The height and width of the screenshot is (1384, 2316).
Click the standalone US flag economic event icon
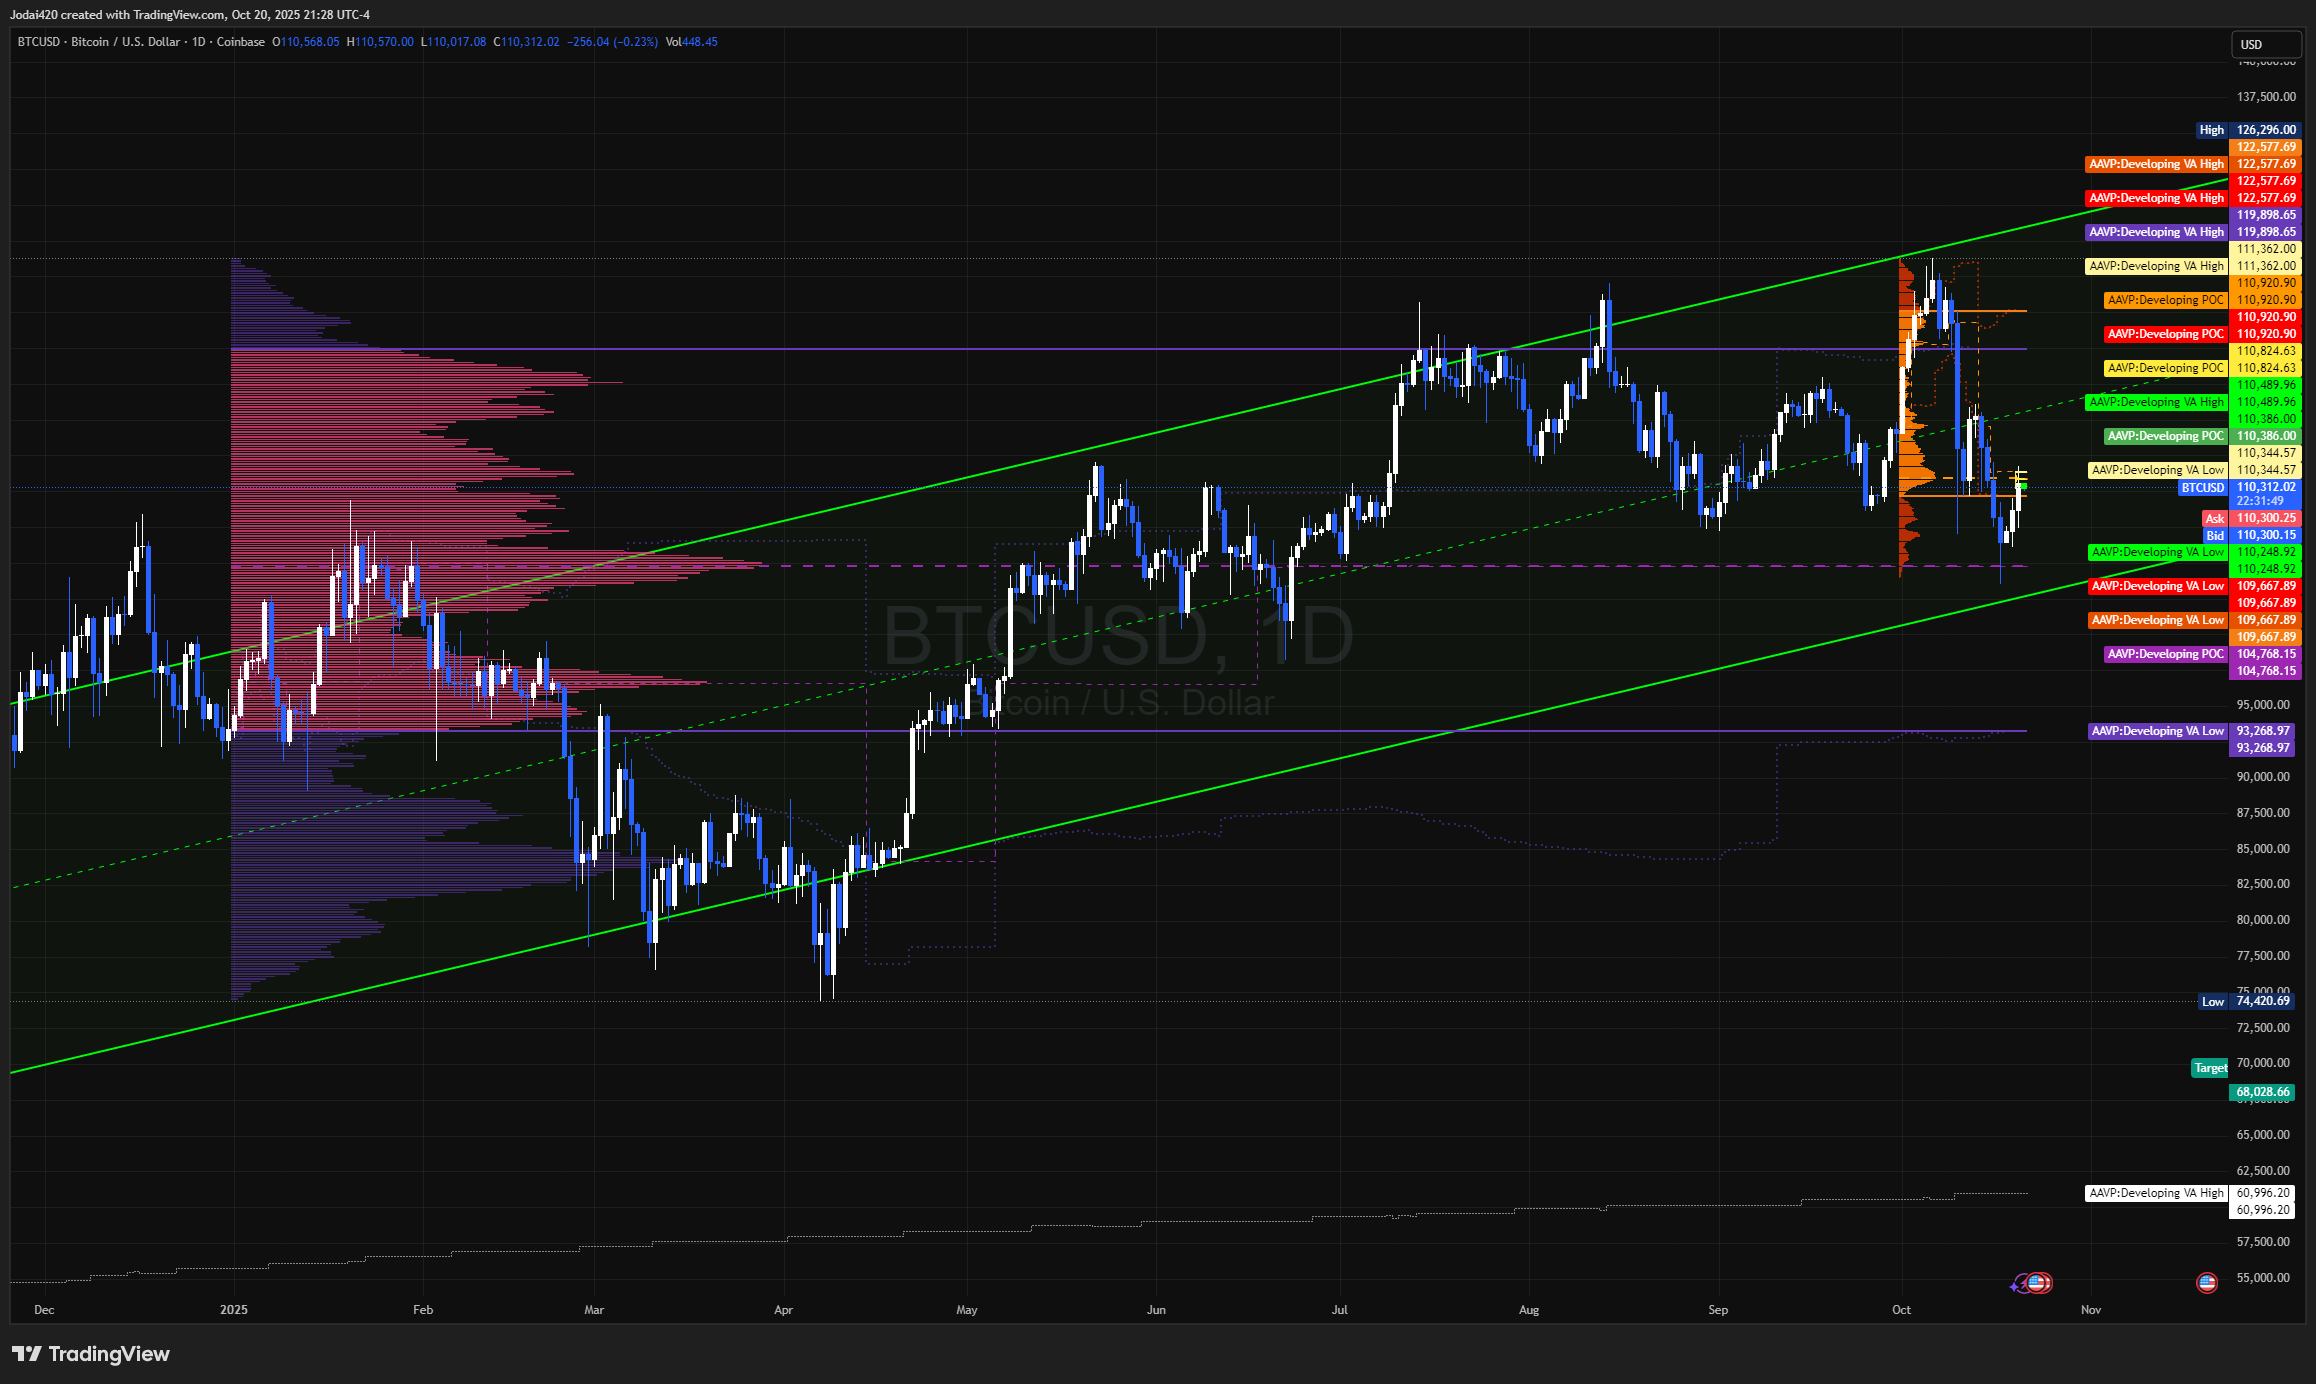[x=2207, y=1282]
